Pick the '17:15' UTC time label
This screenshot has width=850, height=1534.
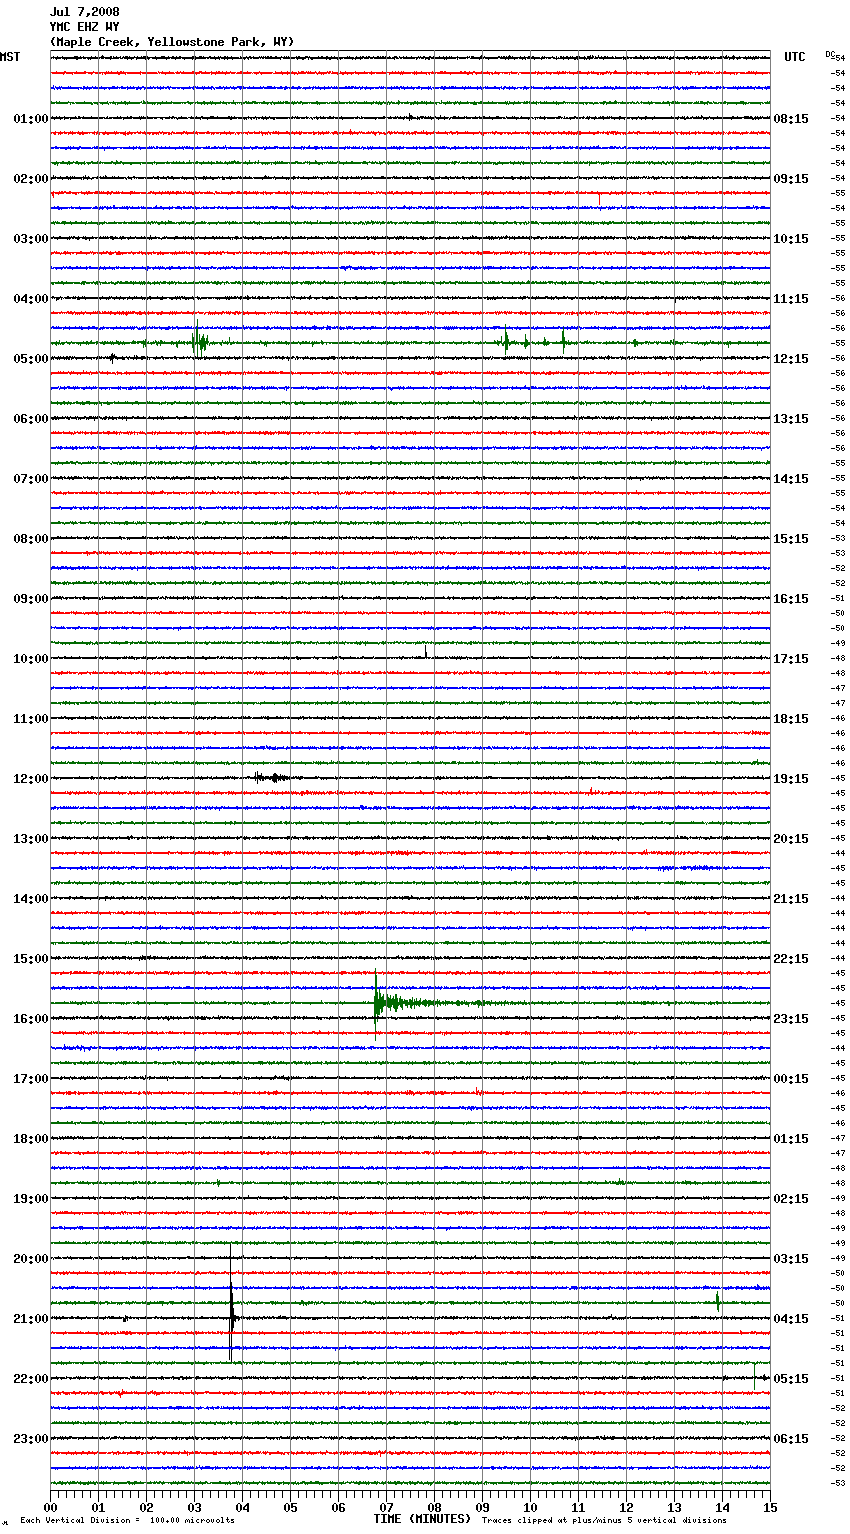pyautogui.click(x=791, y=659)
